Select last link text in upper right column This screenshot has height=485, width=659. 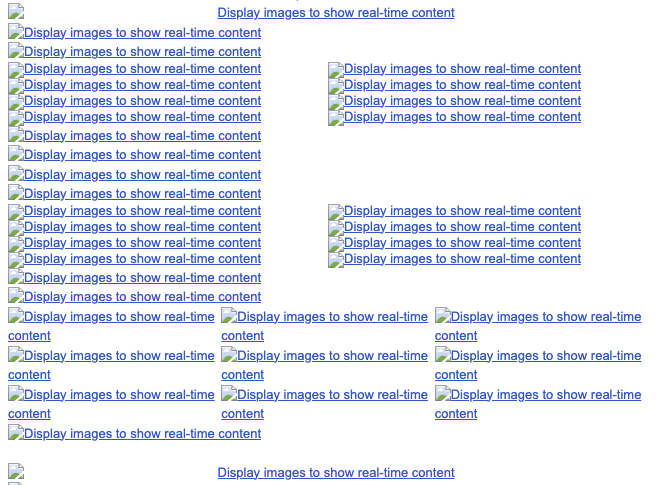click(x=462, y=117)
